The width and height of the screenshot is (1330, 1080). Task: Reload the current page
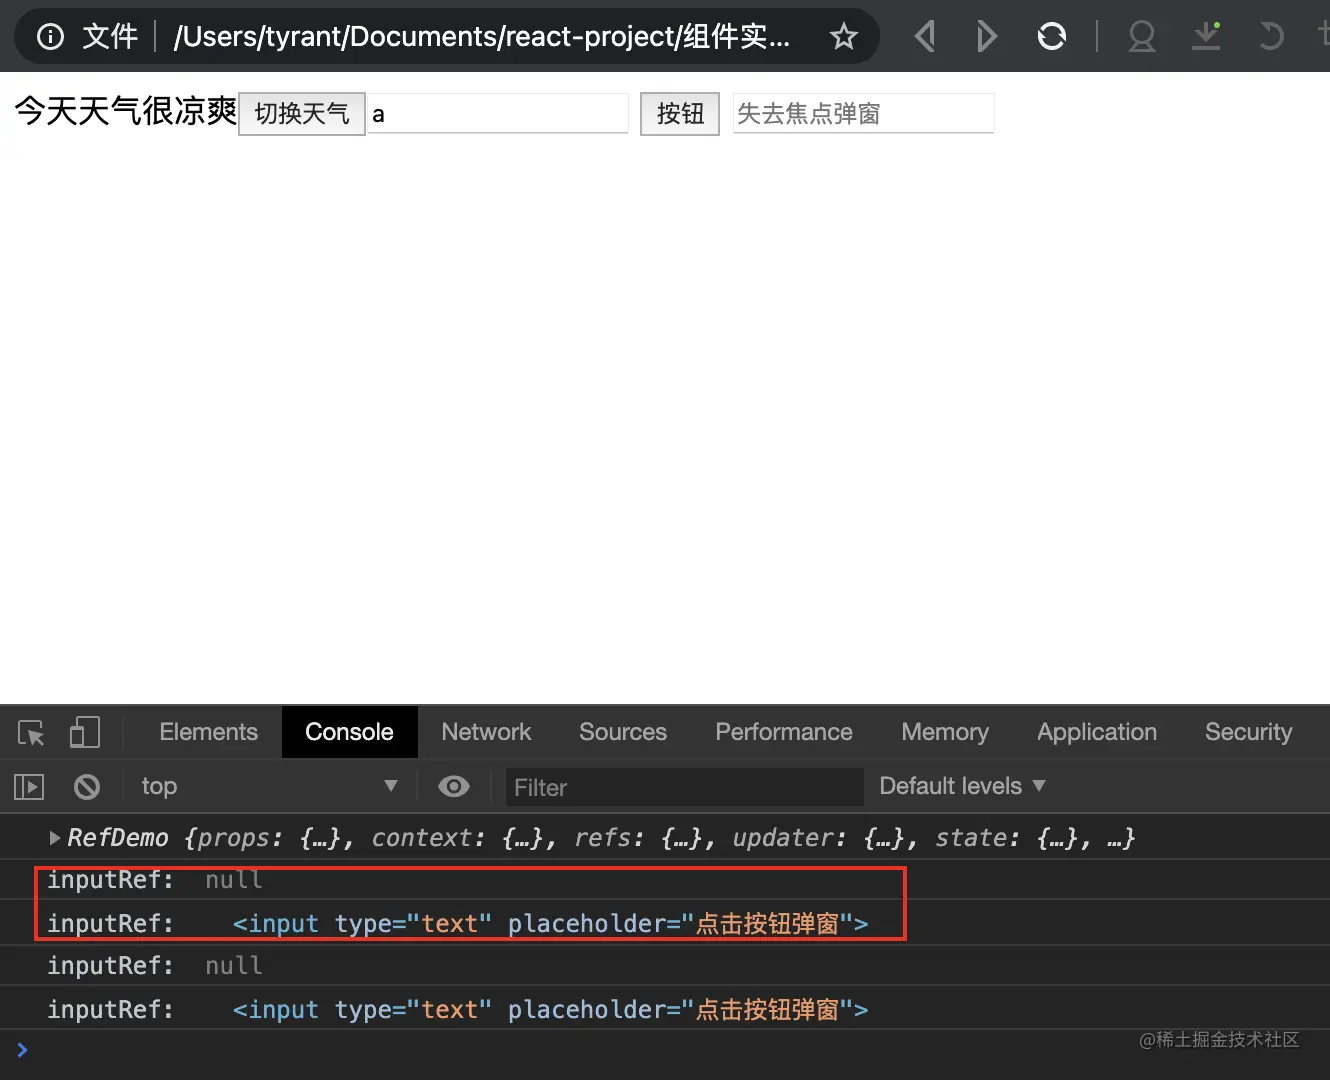(1052, 37)
